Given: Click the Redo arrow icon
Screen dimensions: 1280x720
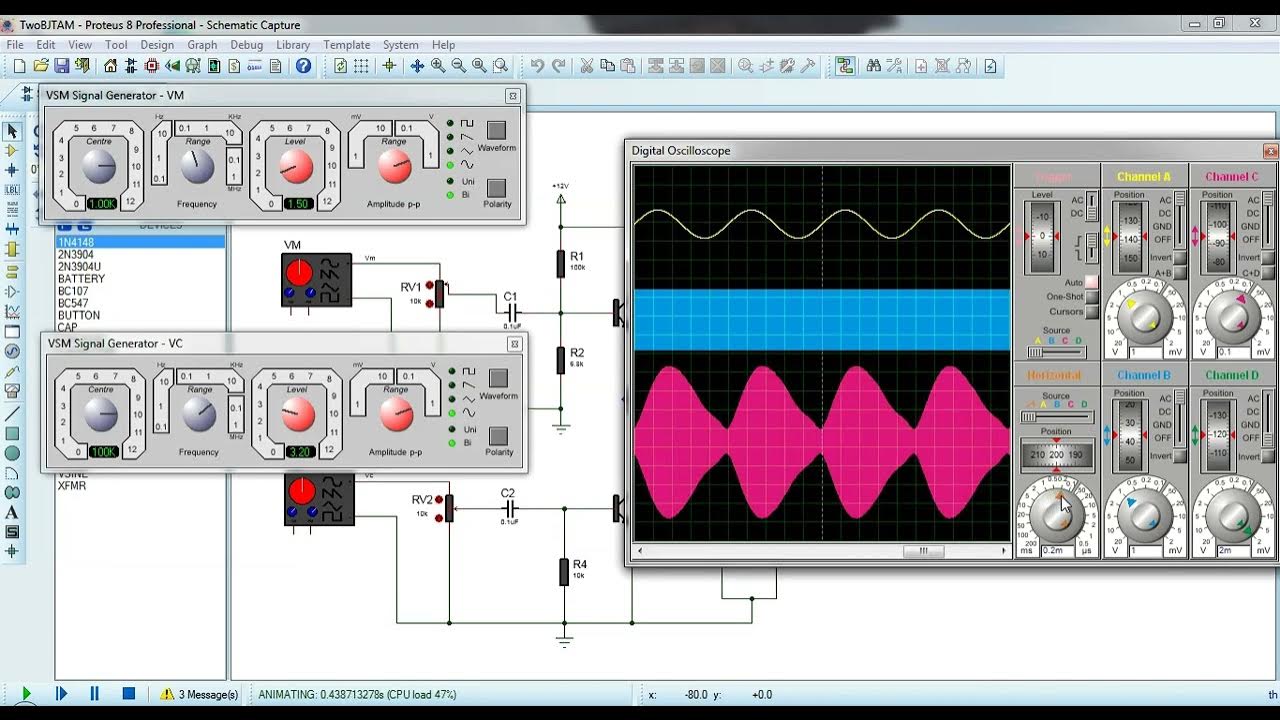Looking at the screenshot, I should 559,66.
